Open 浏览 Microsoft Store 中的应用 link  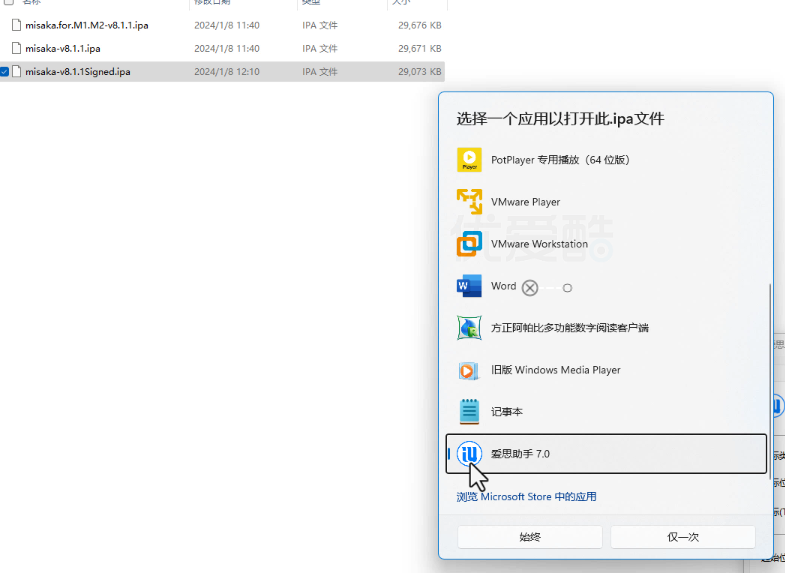[x=526, y=496]
